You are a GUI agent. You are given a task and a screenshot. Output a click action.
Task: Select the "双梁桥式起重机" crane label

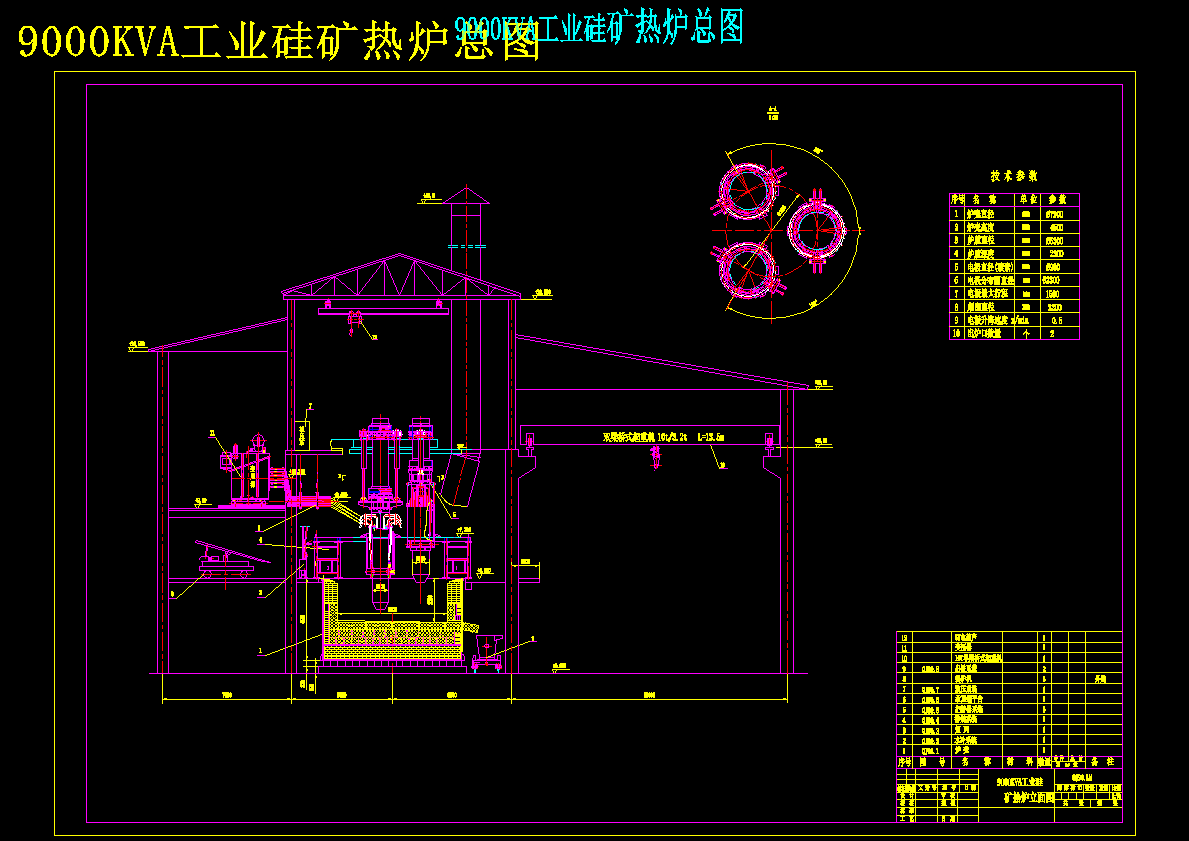point(629,437)
